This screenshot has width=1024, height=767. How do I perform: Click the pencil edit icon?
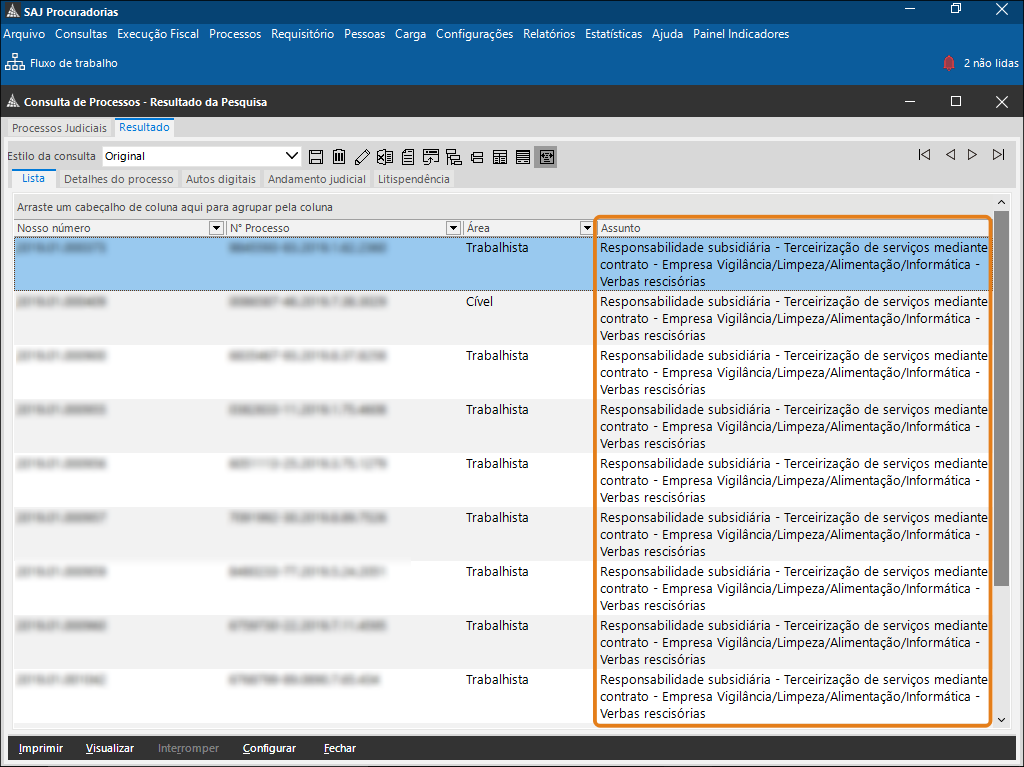pos(362,157)
